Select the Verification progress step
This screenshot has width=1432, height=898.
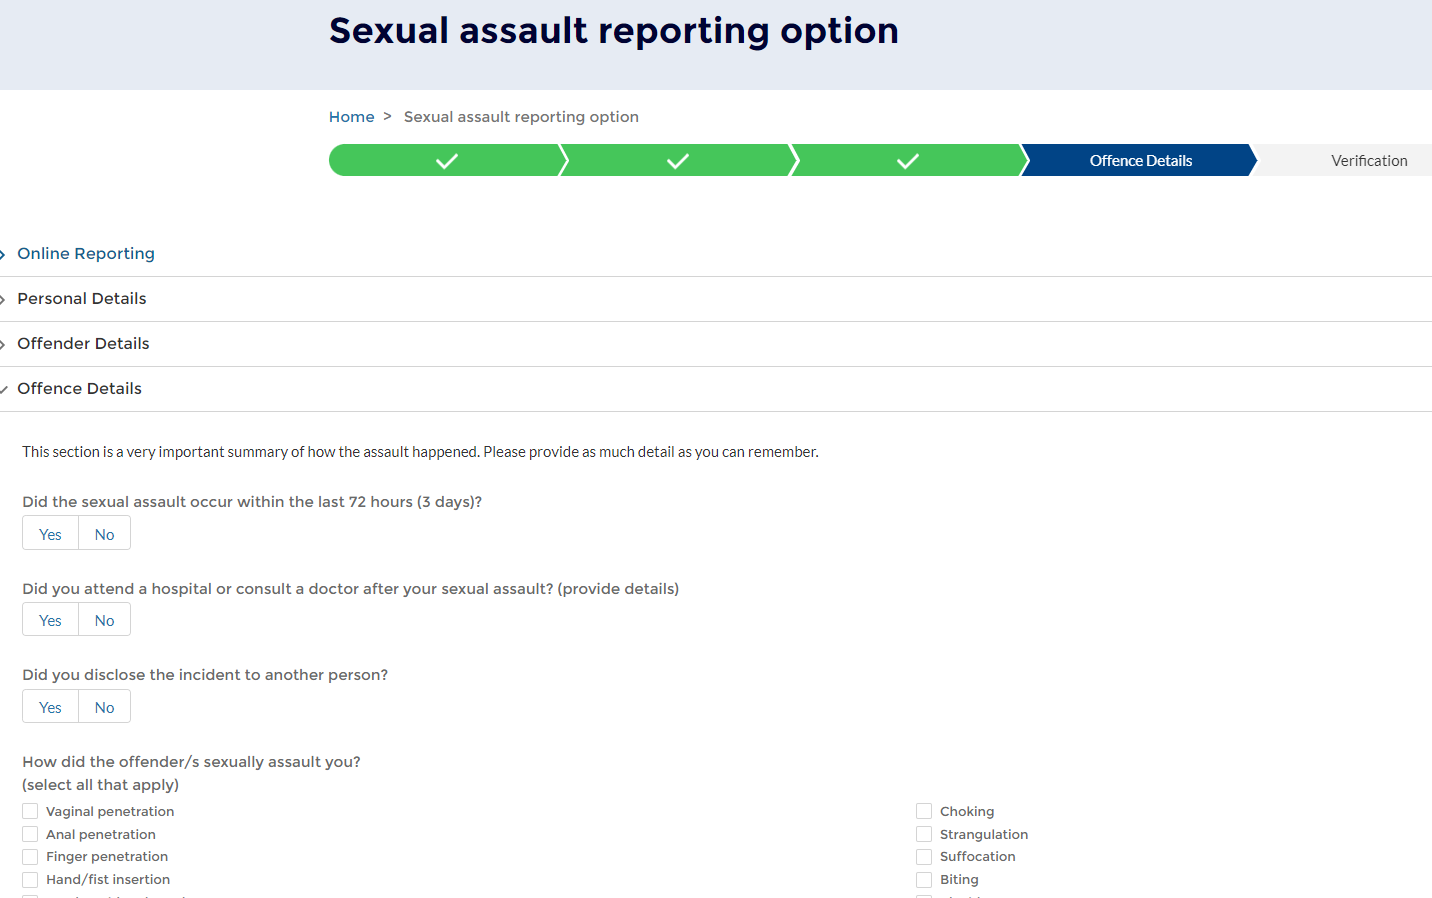click(1369, 160)
